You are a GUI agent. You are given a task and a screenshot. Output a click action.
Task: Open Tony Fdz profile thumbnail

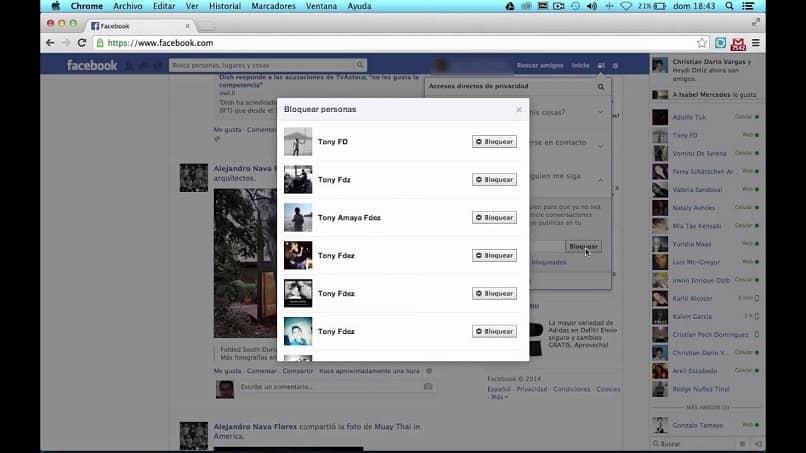[298, 179]
